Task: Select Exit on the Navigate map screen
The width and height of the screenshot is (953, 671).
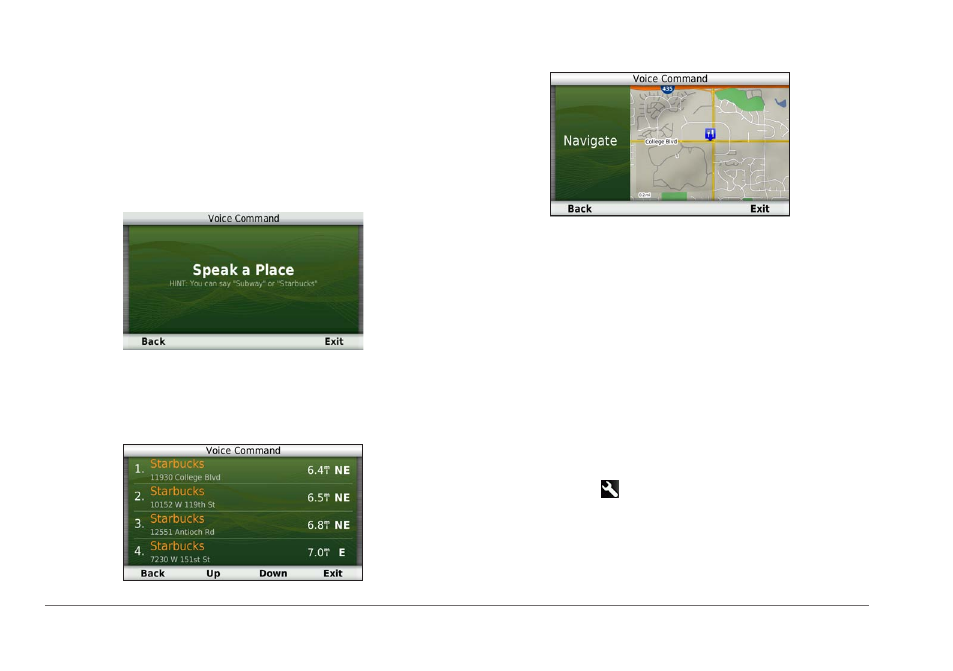Action: pyautogui.click(x=760, y=208)
